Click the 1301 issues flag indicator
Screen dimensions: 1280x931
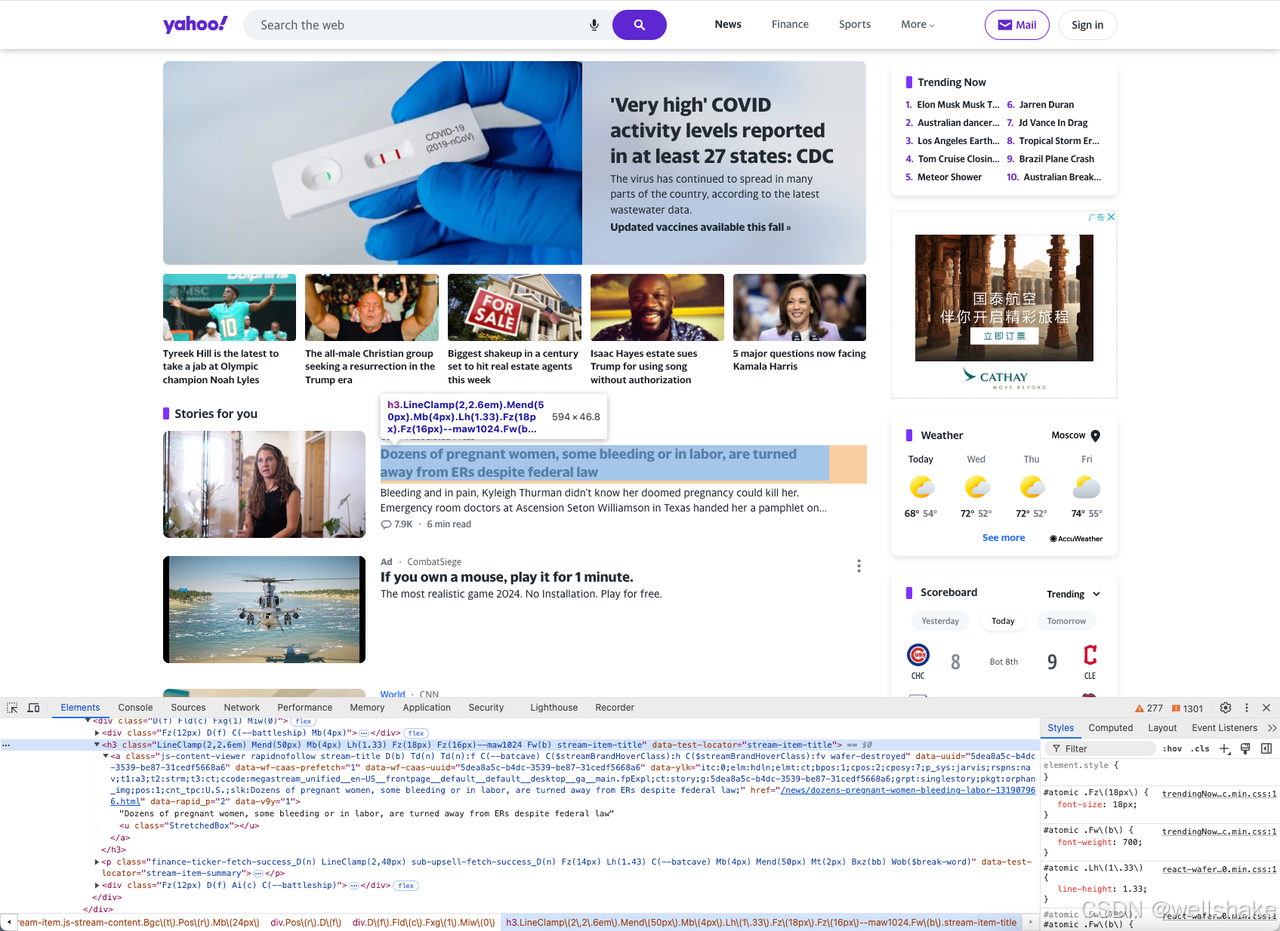pyautogui.click(x=1186, y=708)
